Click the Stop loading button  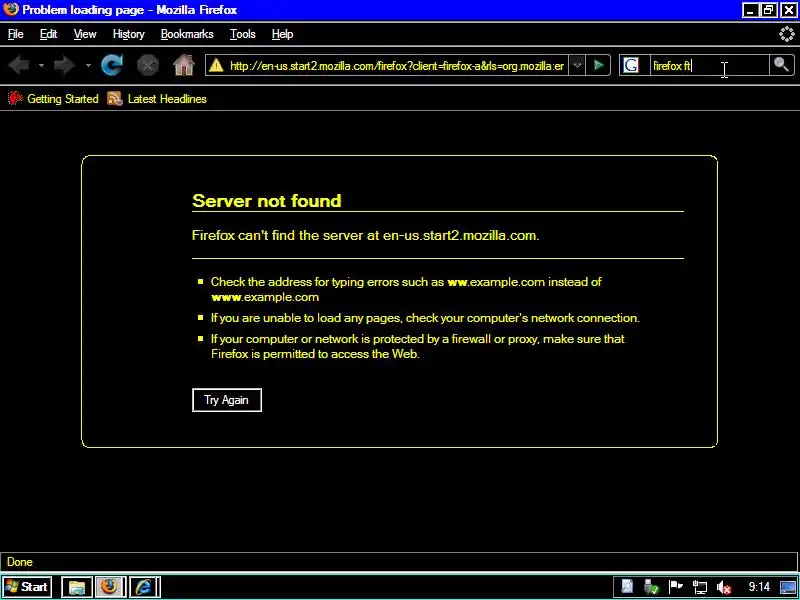(x=148, y=65)
